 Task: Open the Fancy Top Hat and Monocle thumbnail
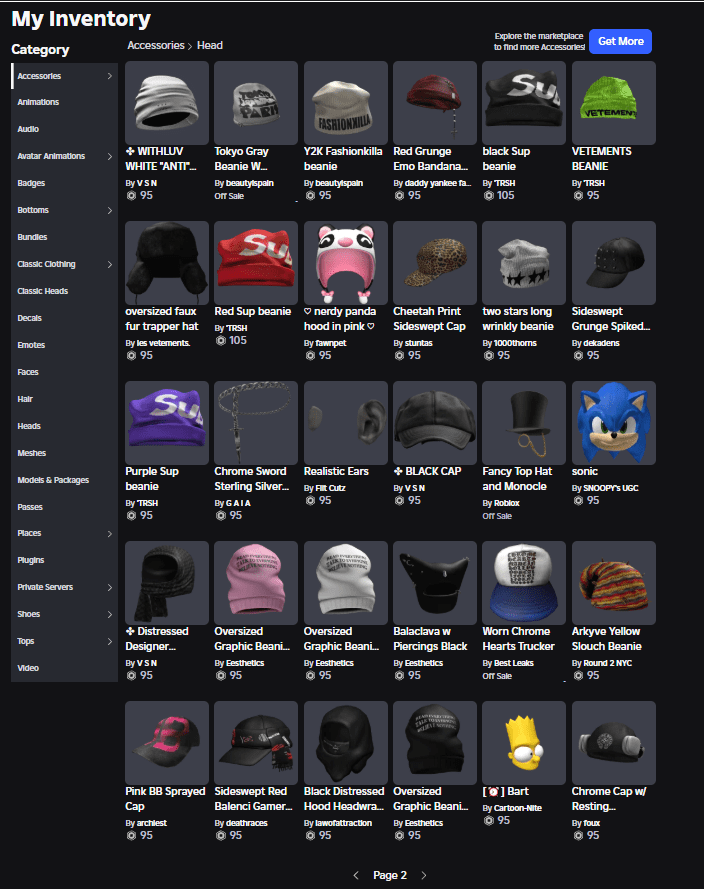[x=523, y=422]
